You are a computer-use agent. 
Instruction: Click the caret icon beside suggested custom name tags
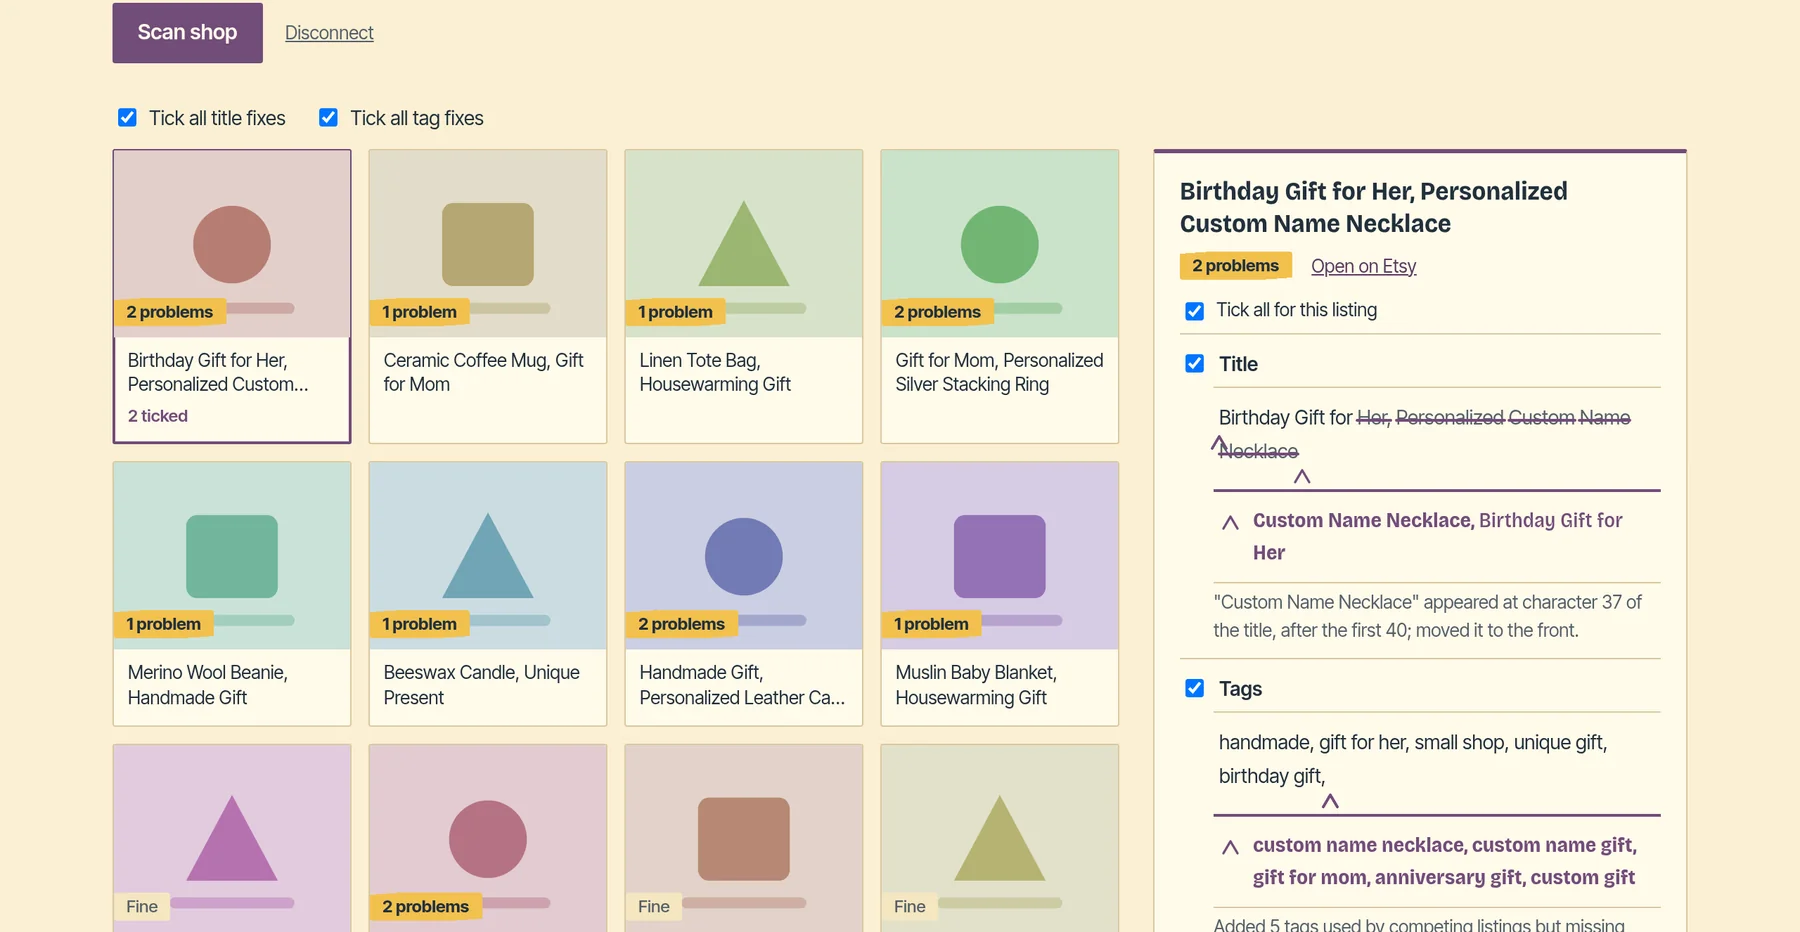click(x=1230, y=848)
